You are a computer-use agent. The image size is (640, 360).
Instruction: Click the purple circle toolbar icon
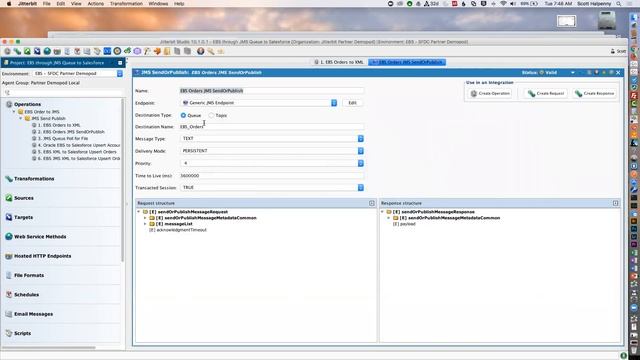[x=137, y=51]
